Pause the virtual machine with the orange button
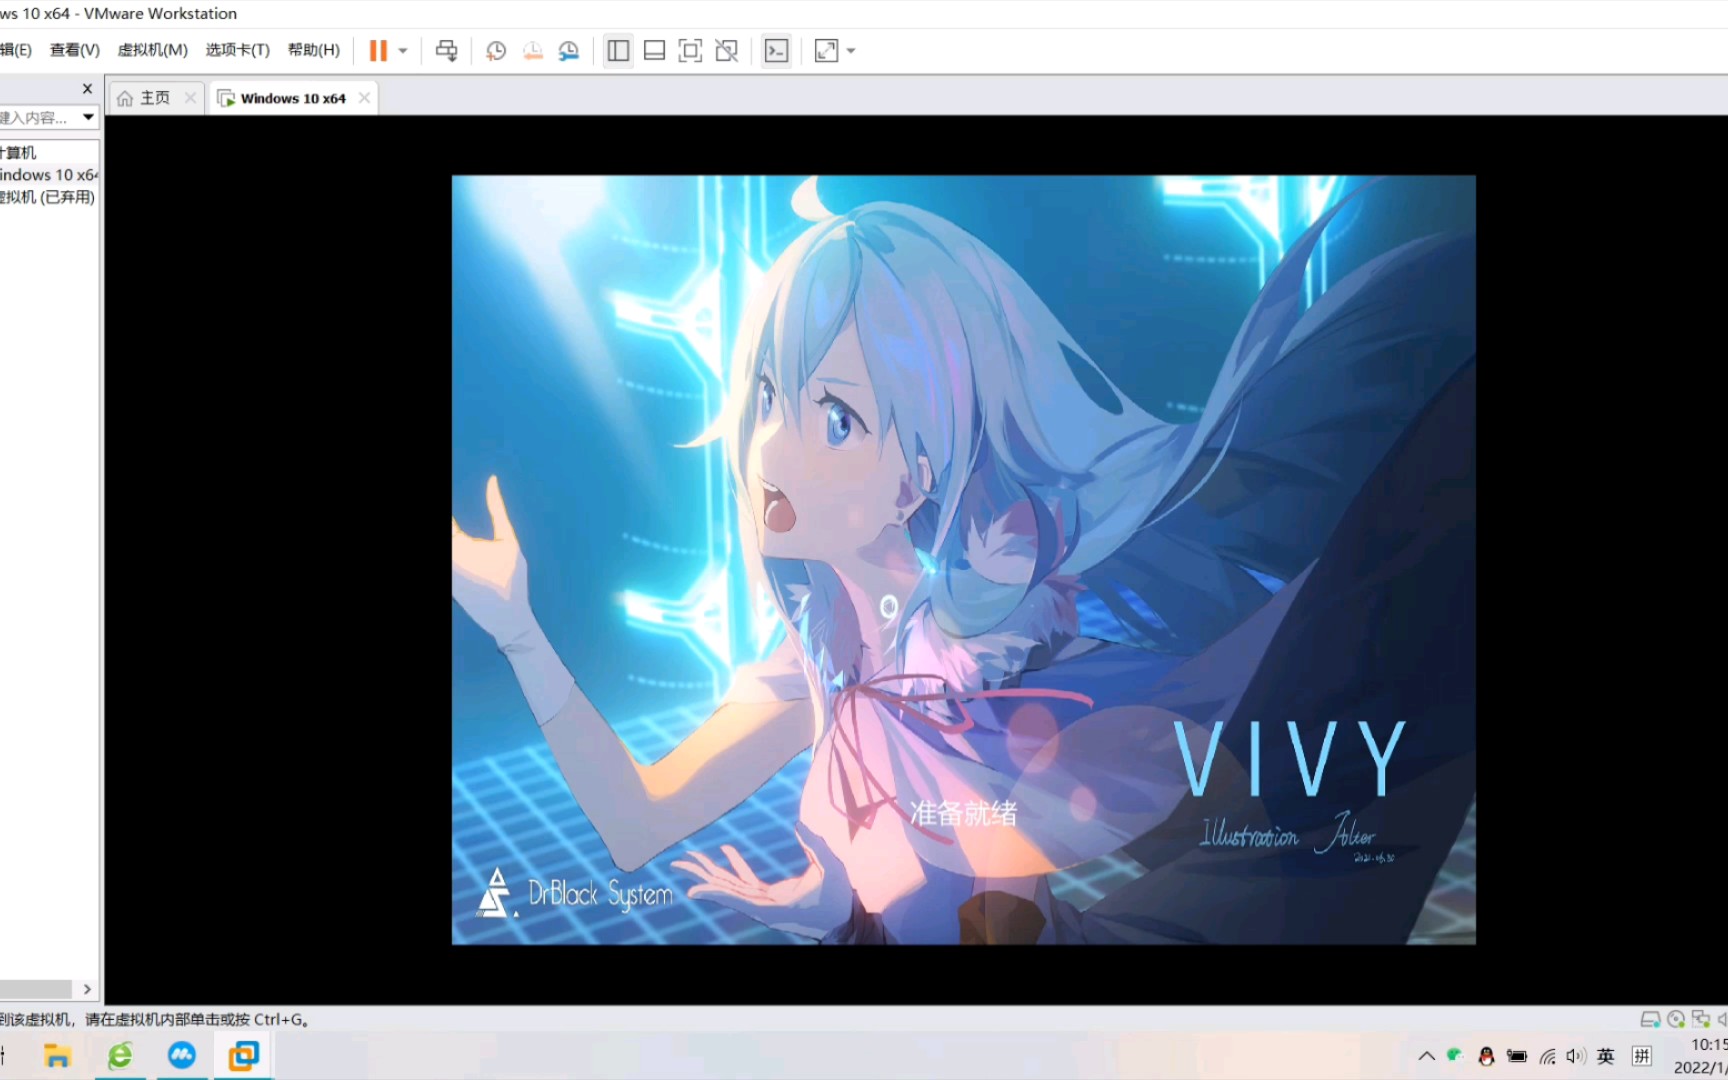Image resolution: width=1728 pixels, height=1080 pixels. [x=378, y=51]
